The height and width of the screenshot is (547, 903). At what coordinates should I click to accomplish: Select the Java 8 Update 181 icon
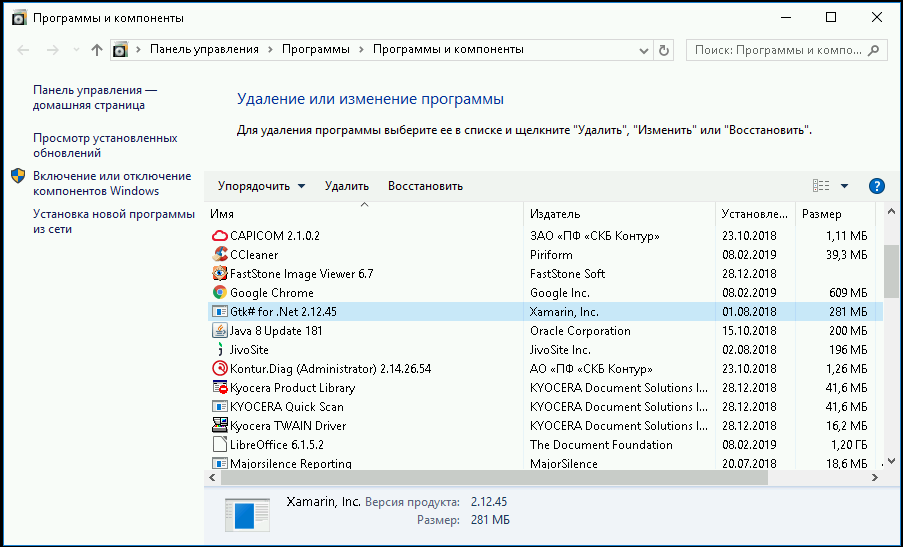pyautogui.click(x=219, y=331)
